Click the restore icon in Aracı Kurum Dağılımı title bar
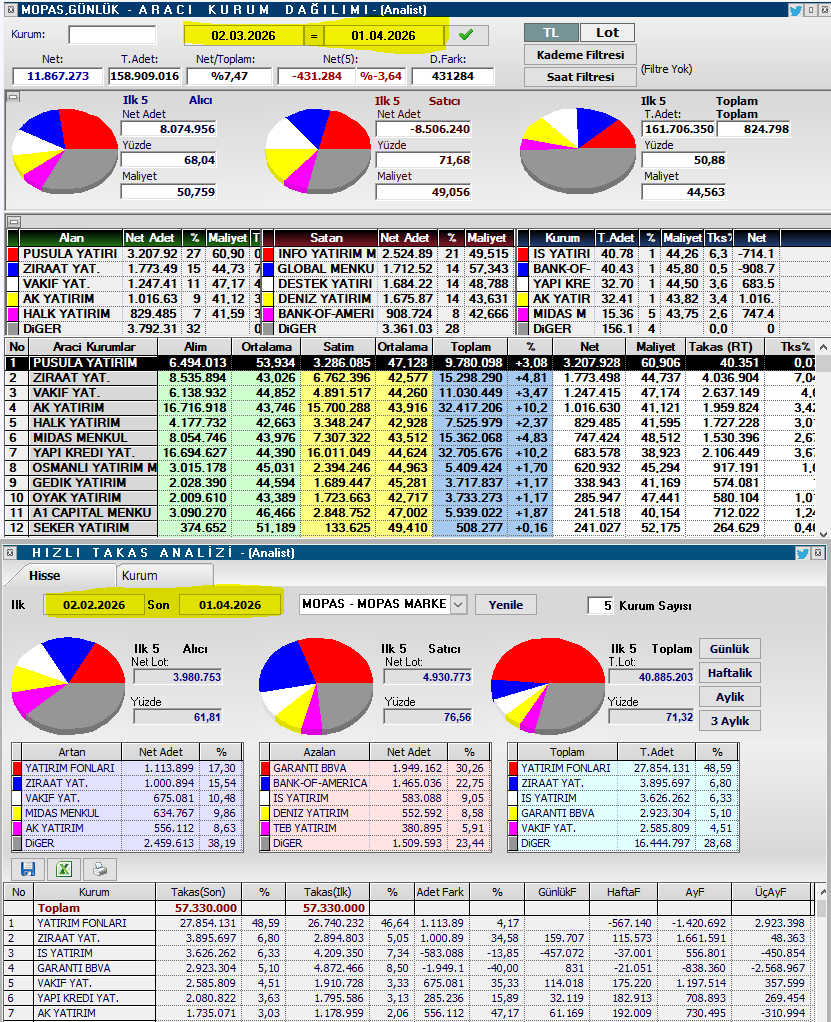The width and height of the screenshot is (831, 1022). 811,10
